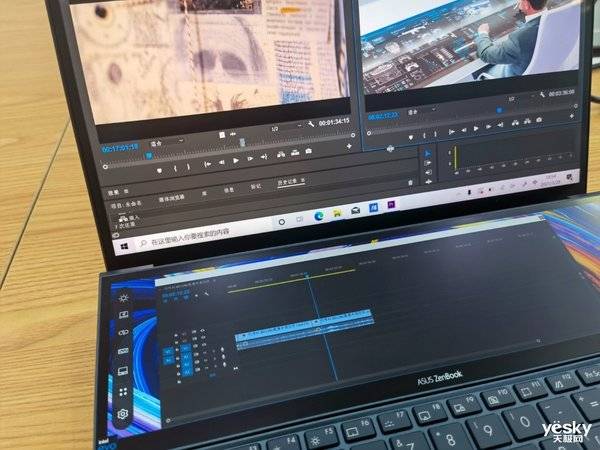The image size is (600, 450).
Task: Click the Program monitor blue timecode
Action: (x=383, y=116)
